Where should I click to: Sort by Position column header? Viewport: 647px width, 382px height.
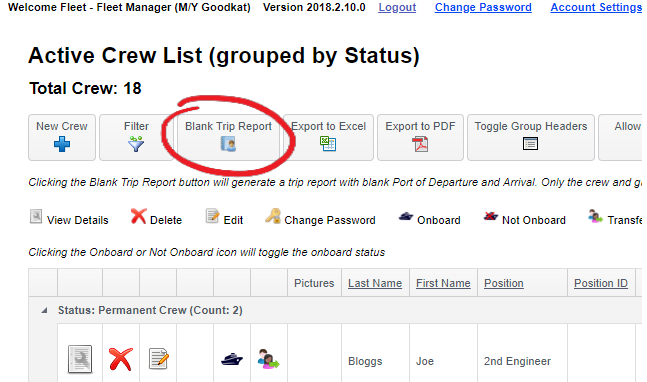pyautogui.click(x=503, y=283)
